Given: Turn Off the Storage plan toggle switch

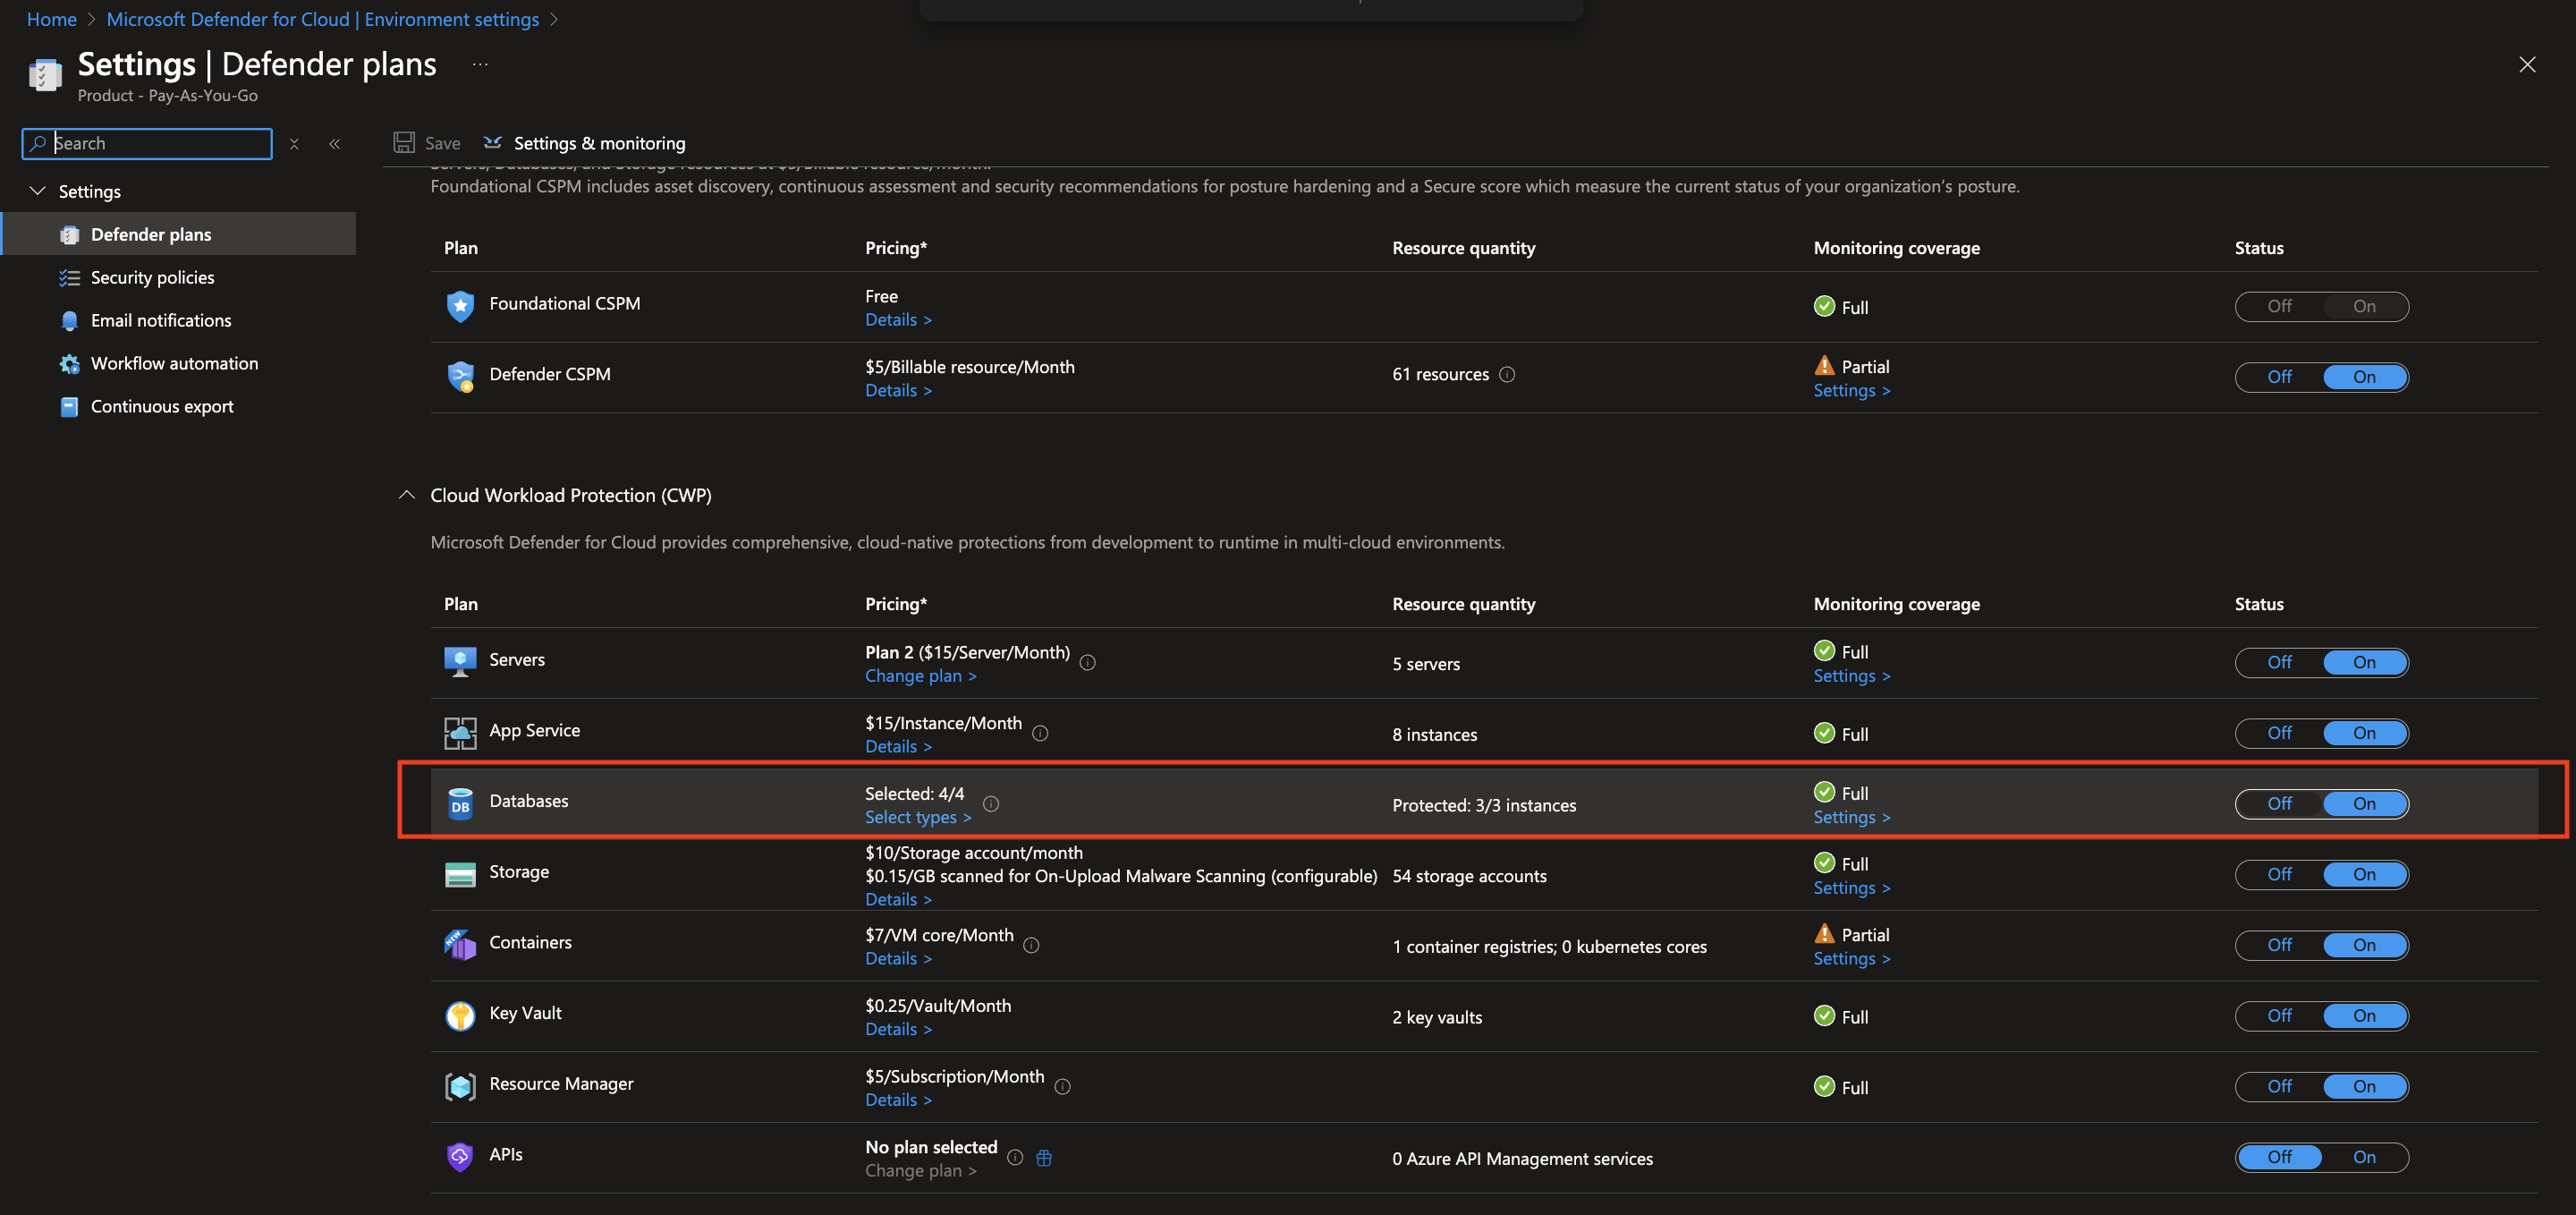Looking at the screenshot, I should 2279,874.
